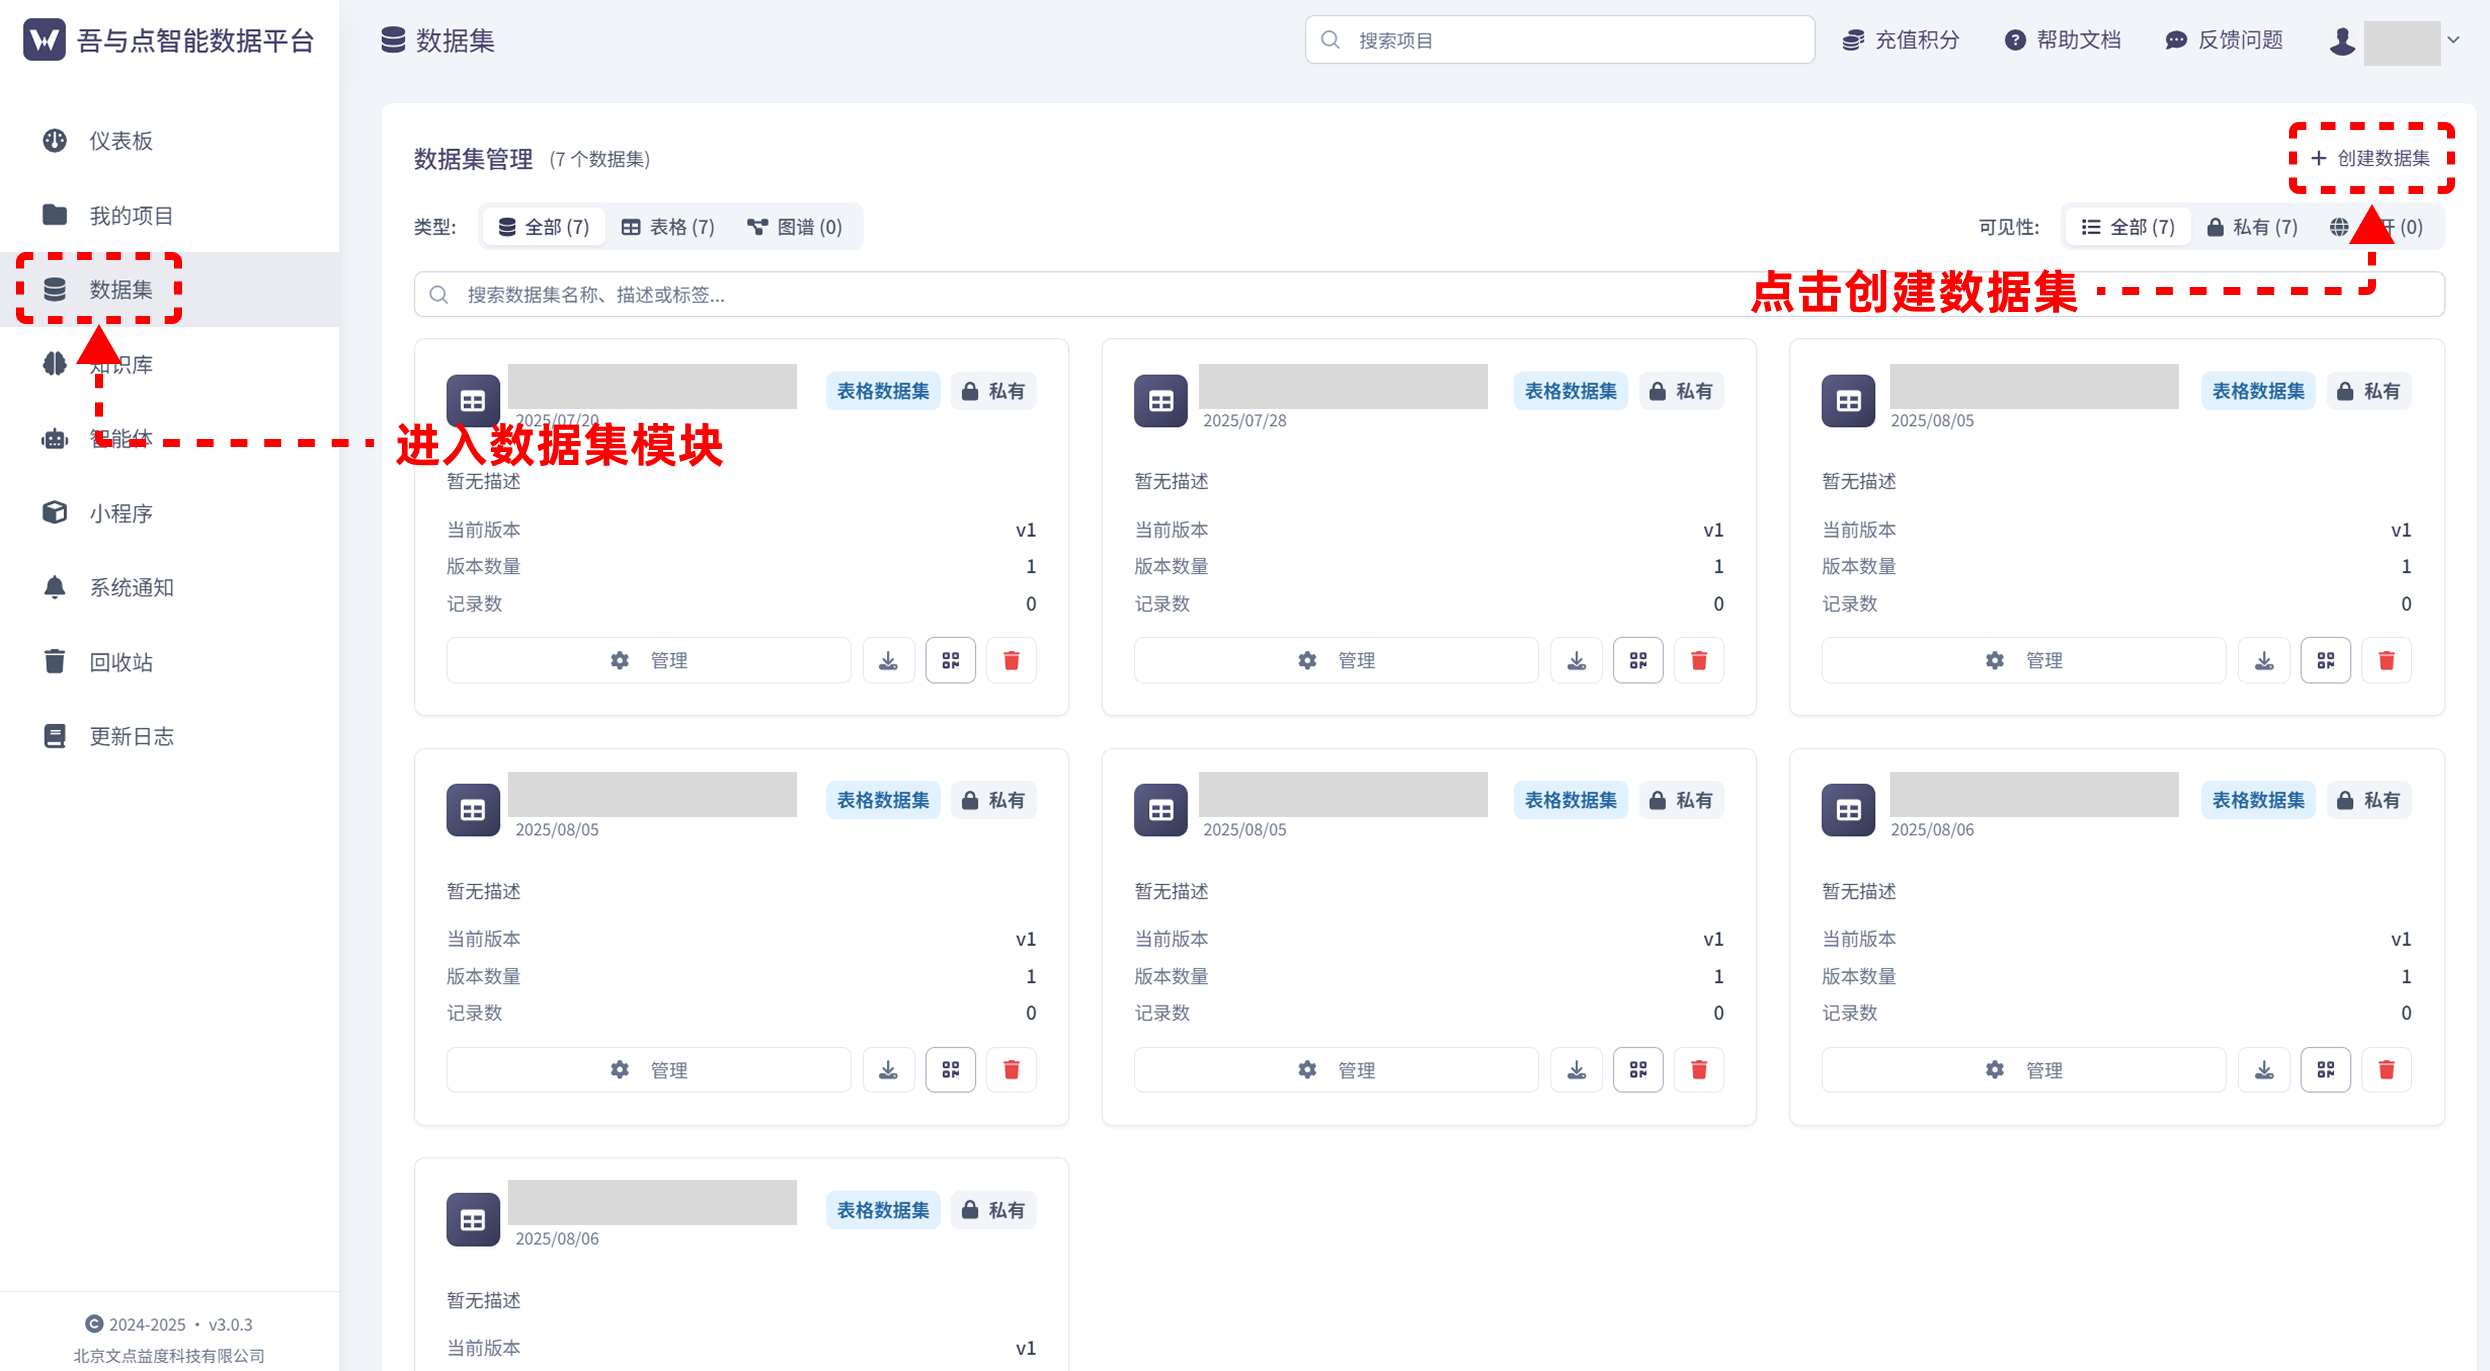This screenshot has width=2490, height=1371.
Task: Filter datasets by 私有 visibility
Action: tap(2252, 226)
